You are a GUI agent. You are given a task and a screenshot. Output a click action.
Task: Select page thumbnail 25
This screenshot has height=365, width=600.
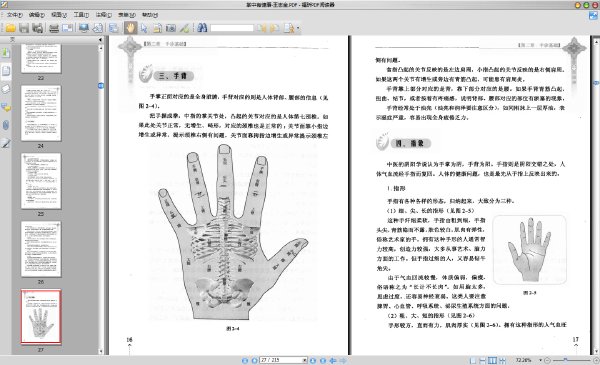[41, 181]
